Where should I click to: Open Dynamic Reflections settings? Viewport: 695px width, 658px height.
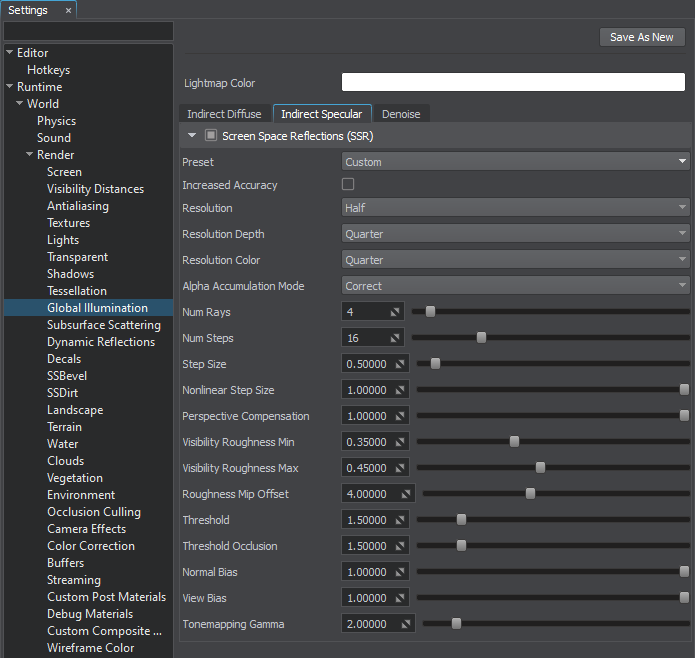coord(101,342)
